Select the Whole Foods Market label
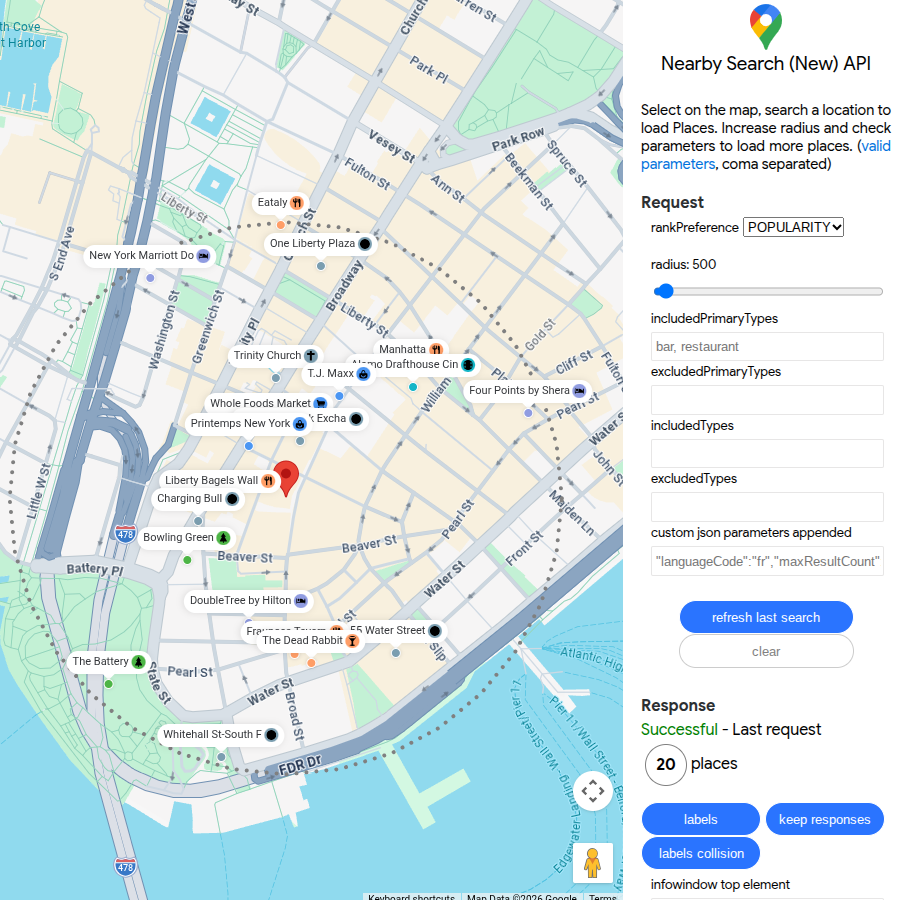 click(x=268, y=403)
